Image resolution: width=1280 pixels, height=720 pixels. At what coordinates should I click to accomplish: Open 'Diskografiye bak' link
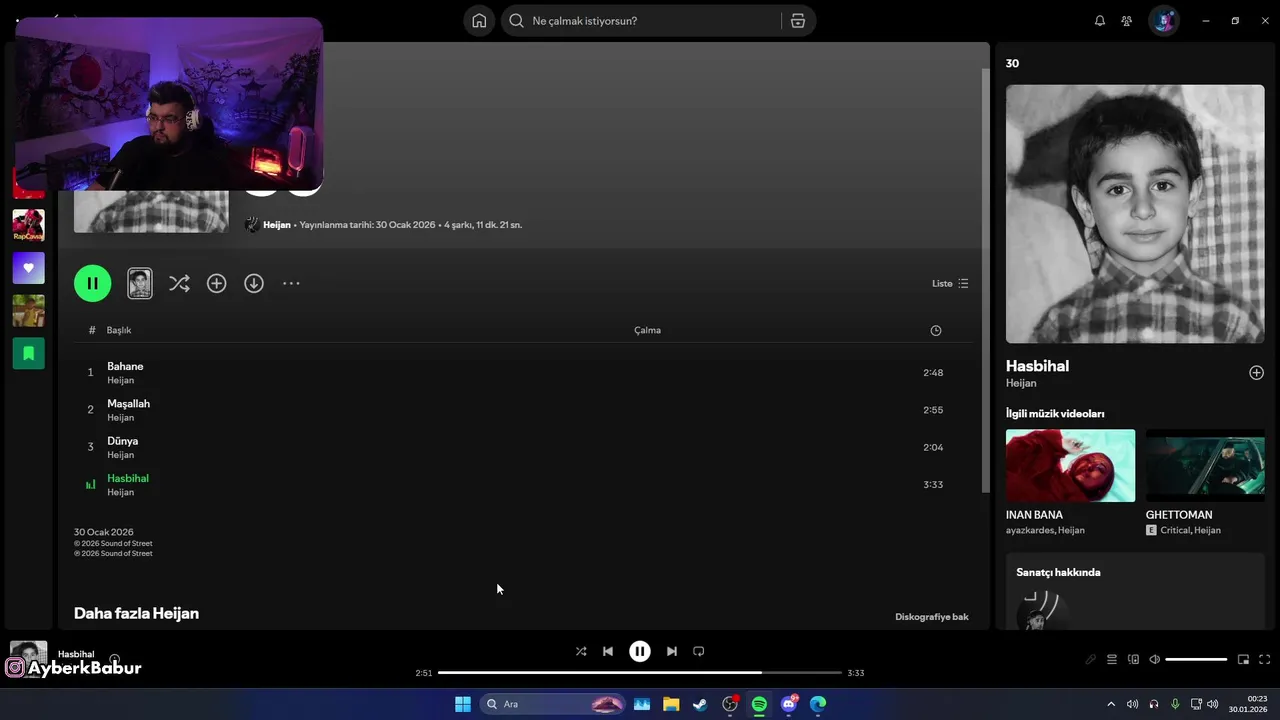(x=932, y=617)
